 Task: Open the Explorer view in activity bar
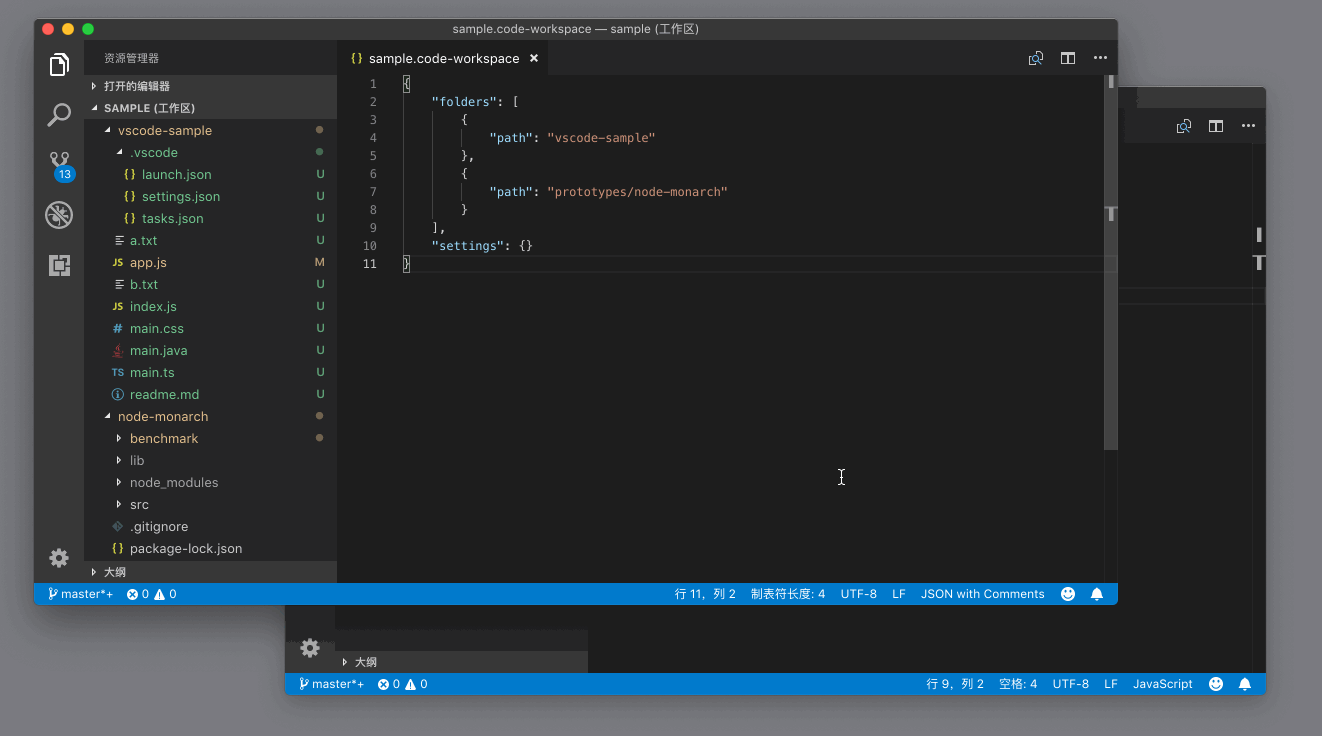59,66
